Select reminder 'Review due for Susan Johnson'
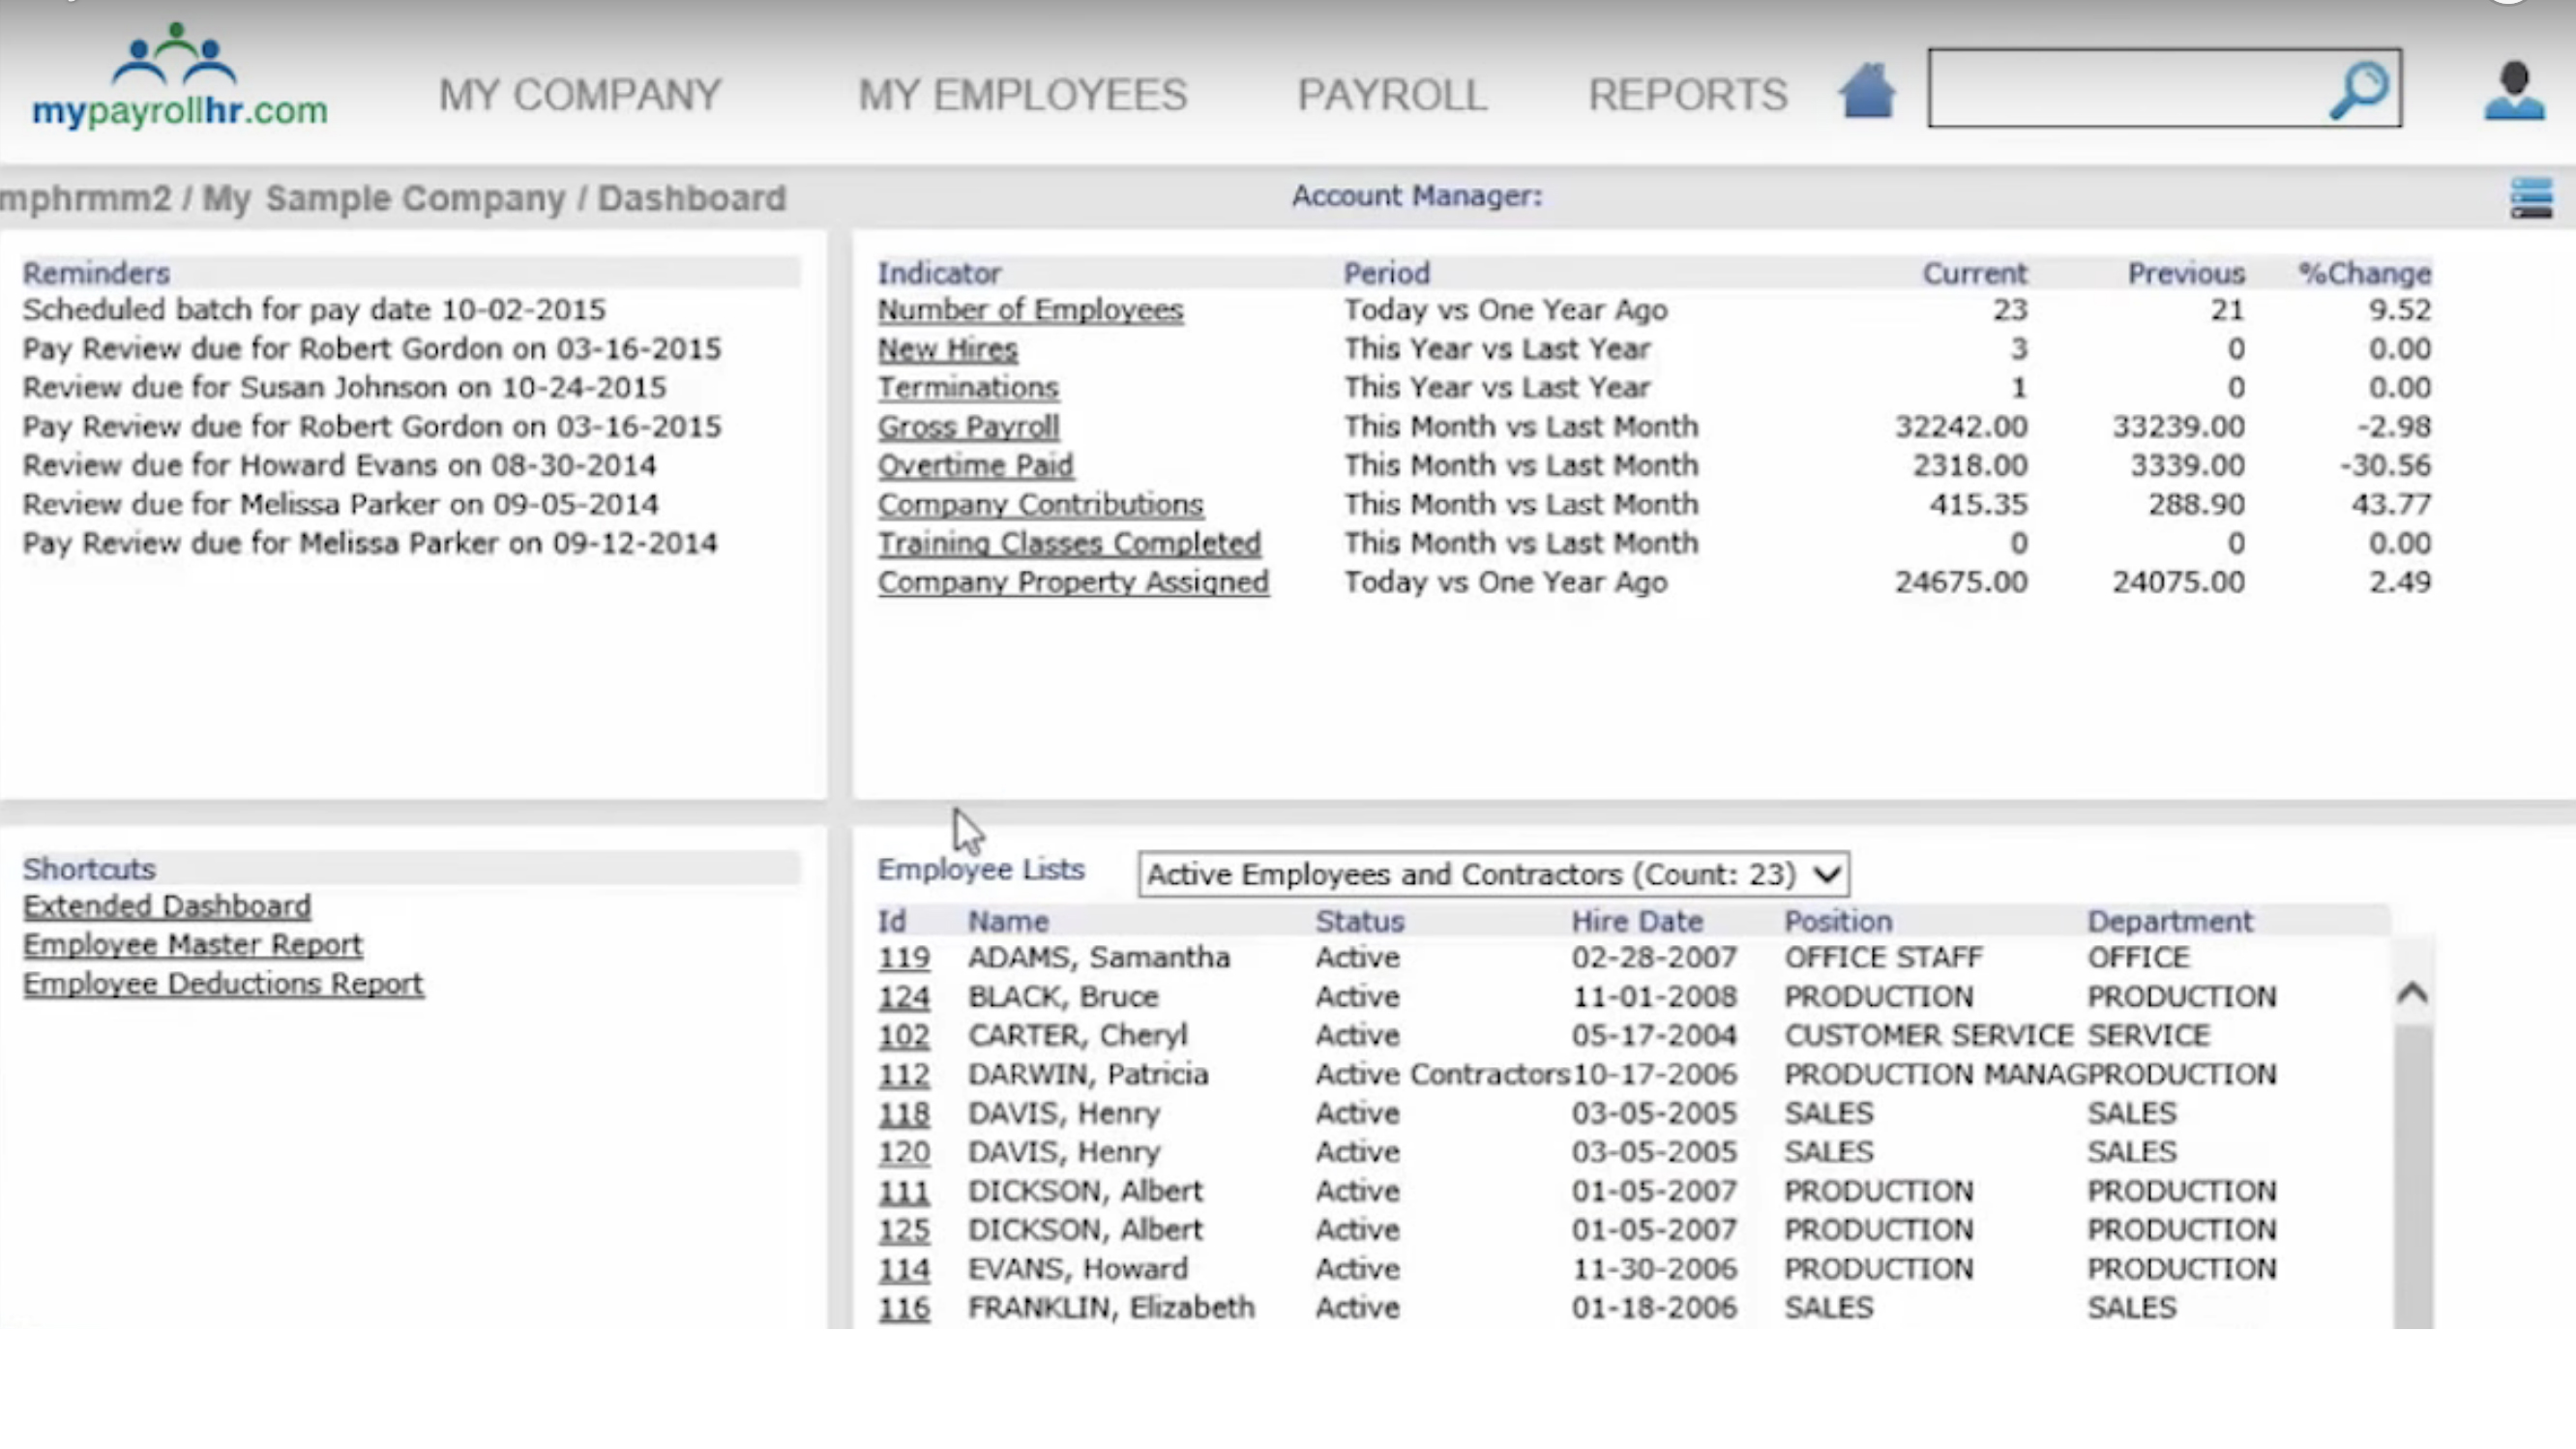This screenshot has width=2576, height=1449. click(x=344, y=388)
